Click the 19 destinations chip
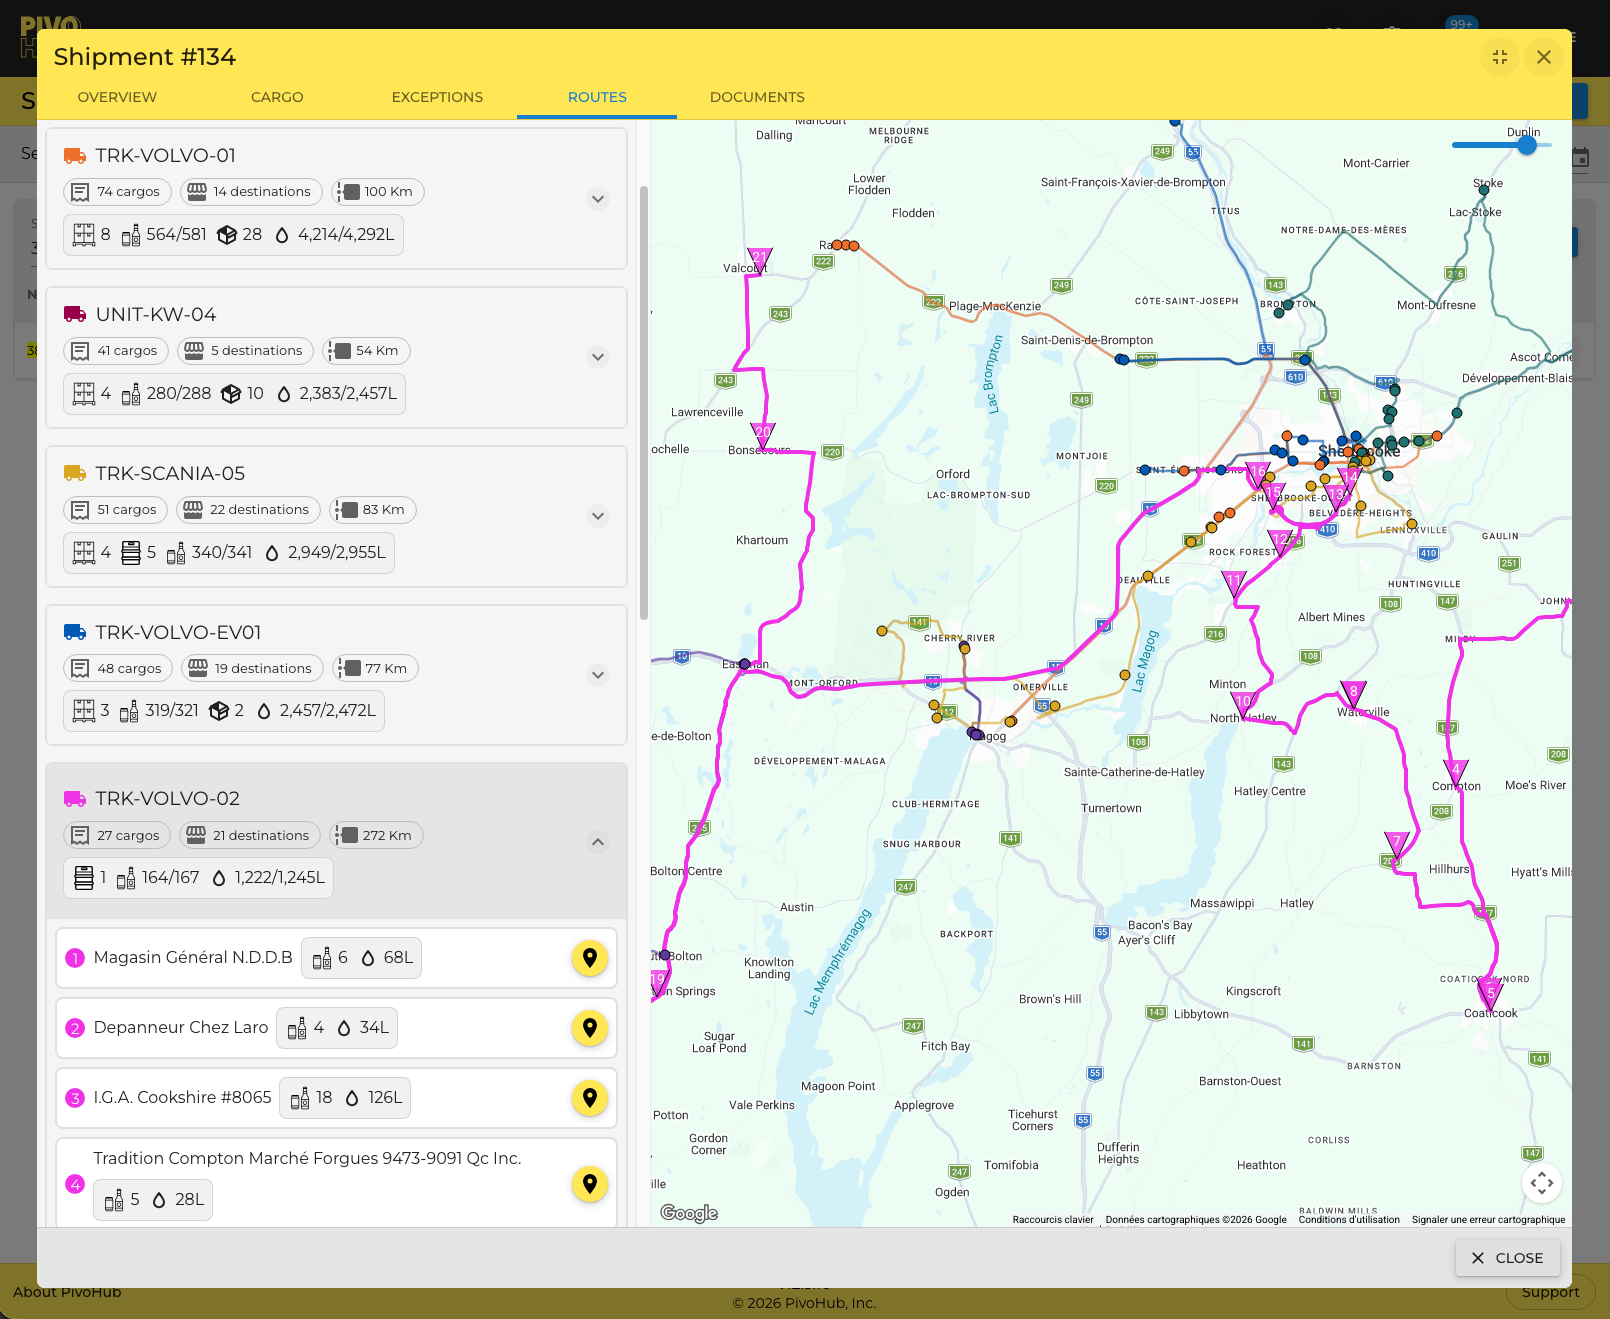 pos(251,669)
